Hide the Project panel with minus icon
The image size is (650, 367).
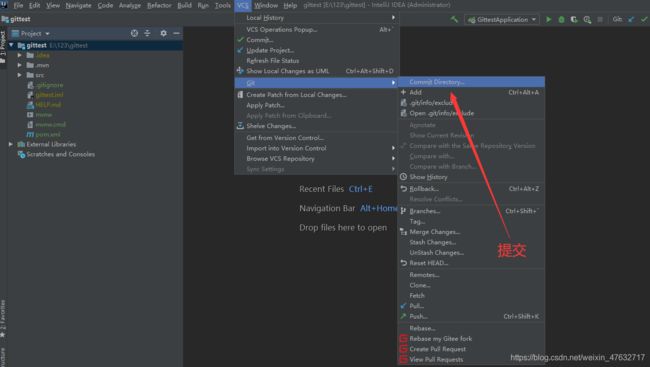(177, 33)
